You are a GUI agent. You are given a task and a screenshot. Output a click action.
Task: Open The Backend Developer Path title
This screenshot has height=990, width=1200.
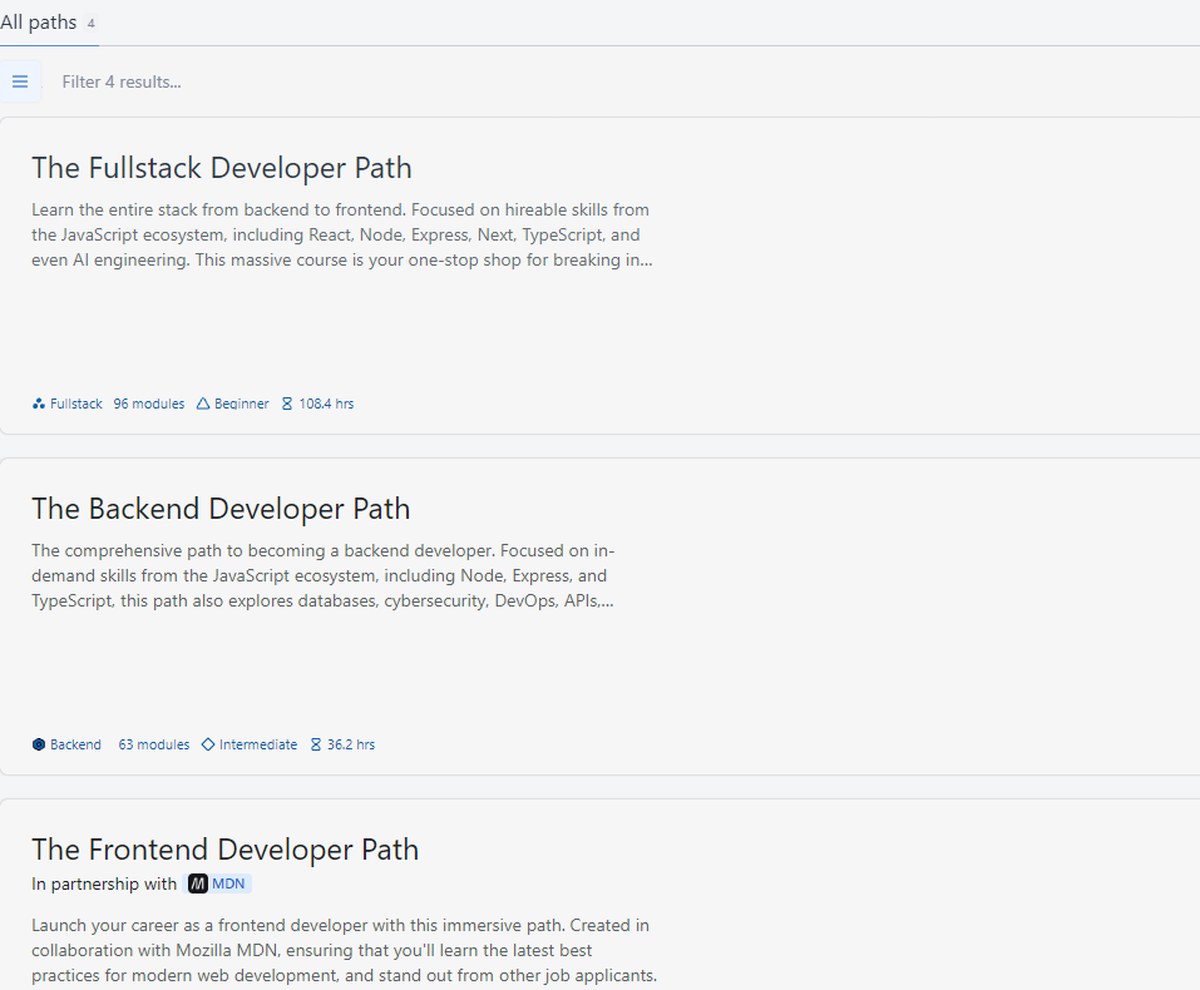point(221,508)
